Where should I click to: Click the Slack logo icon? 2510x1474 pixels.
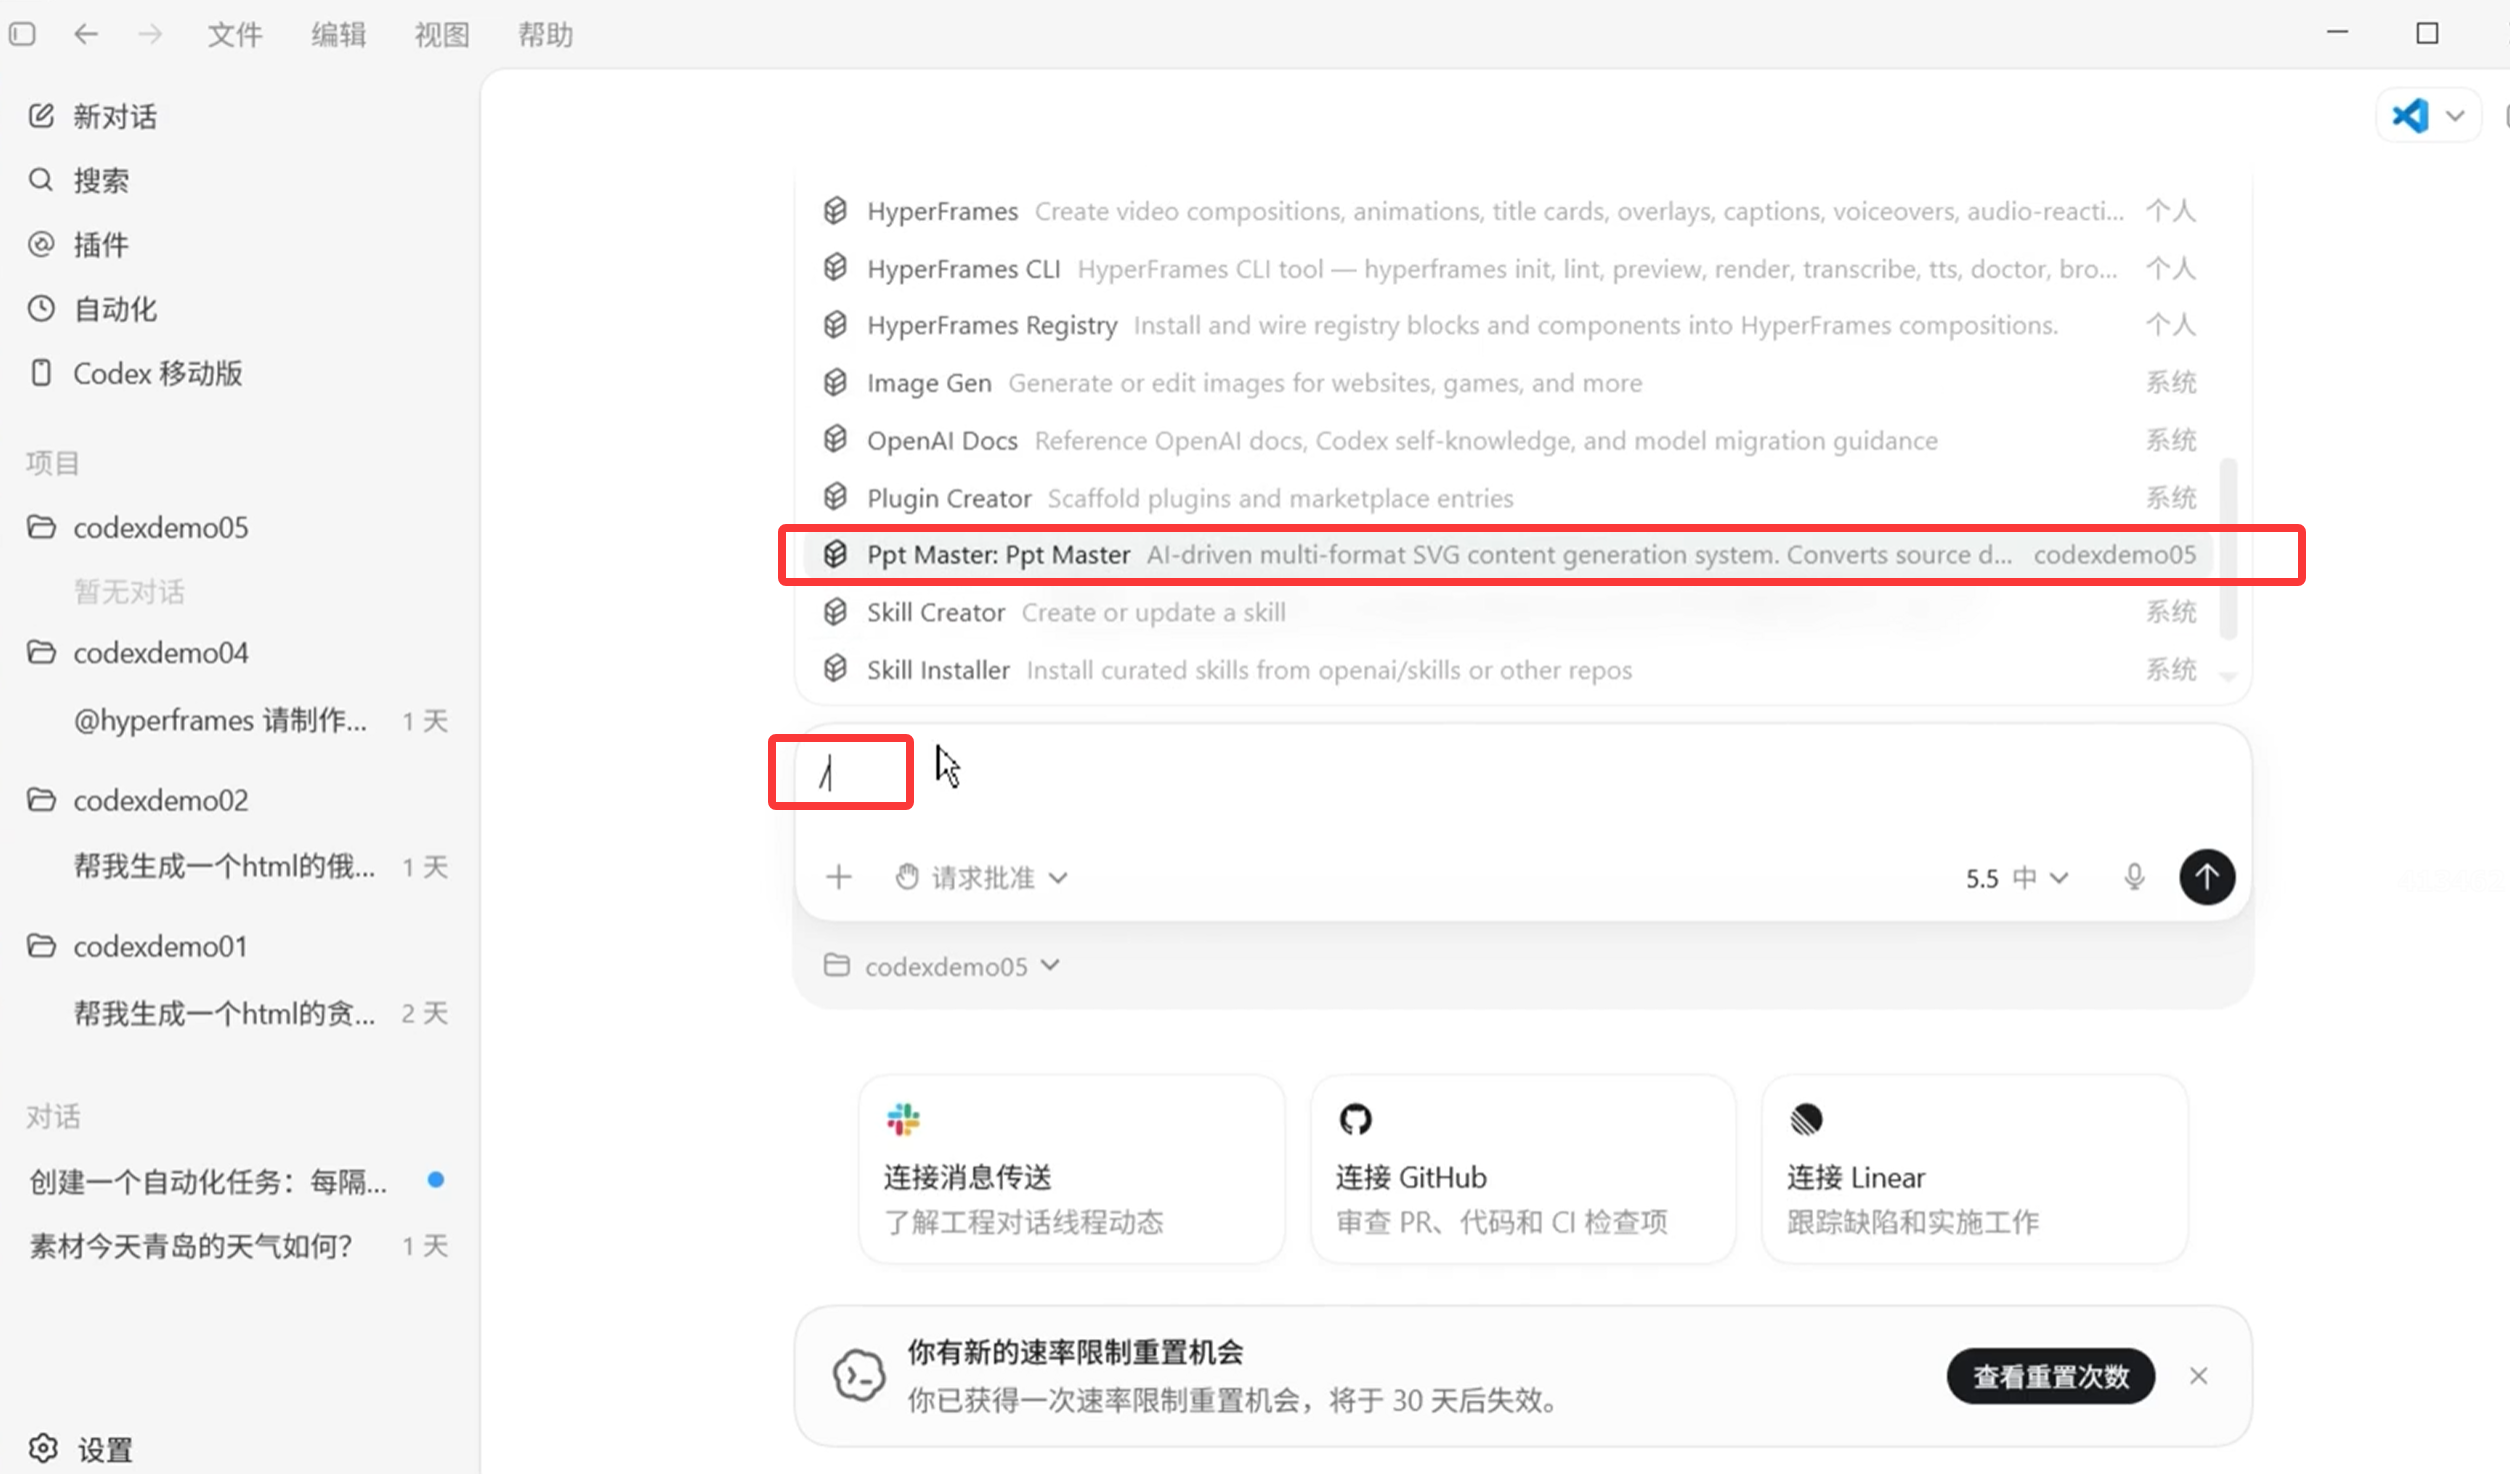click(x=903, y=1119)
